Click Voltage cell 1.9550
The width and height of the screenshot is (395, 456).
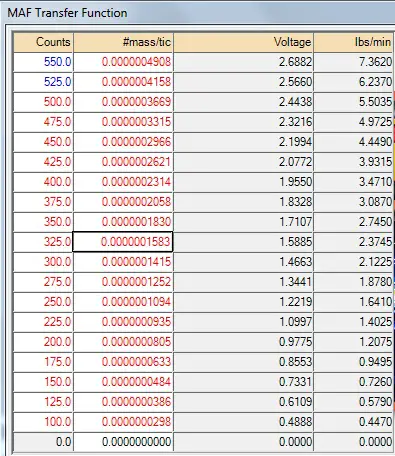(x=243, y=182)
